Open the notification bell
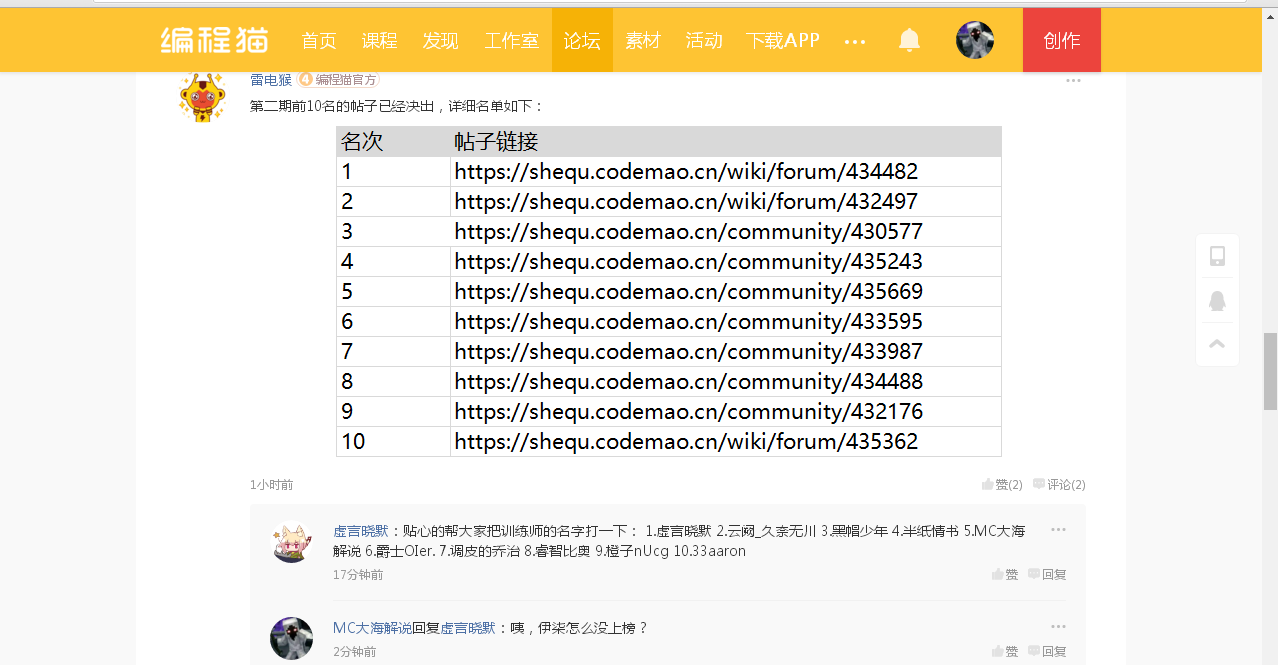The height and width of the screenshot is (665, 1278). click(909, 40)
